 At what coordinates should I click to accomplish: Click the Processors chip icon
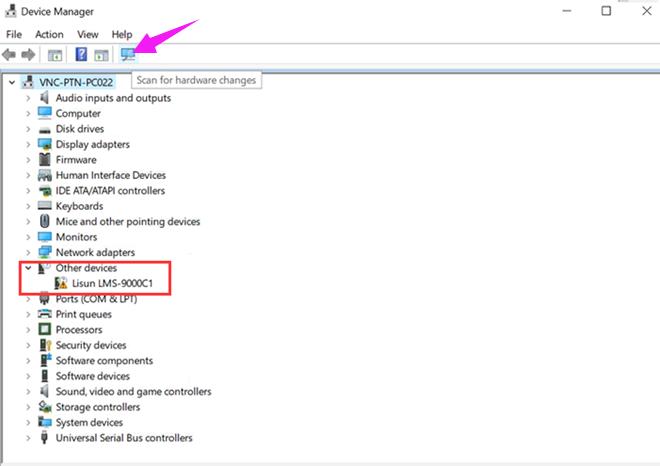pos(45,329)
